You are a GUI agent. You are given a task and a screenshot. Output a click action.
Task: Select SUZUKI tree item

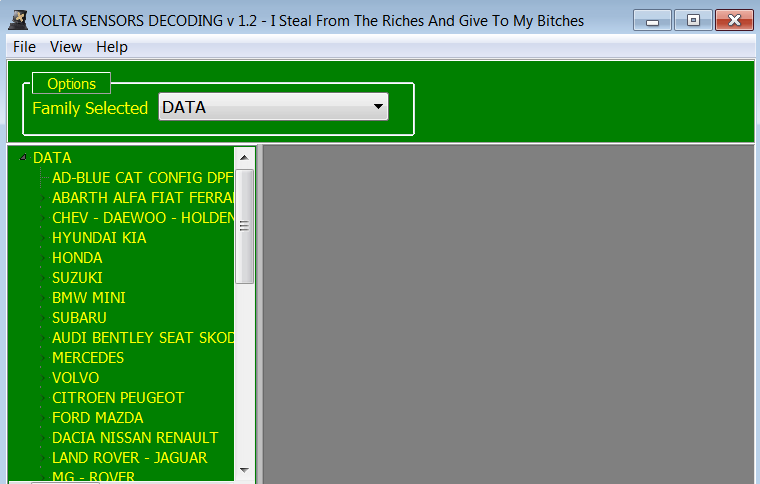coord(77,278)
